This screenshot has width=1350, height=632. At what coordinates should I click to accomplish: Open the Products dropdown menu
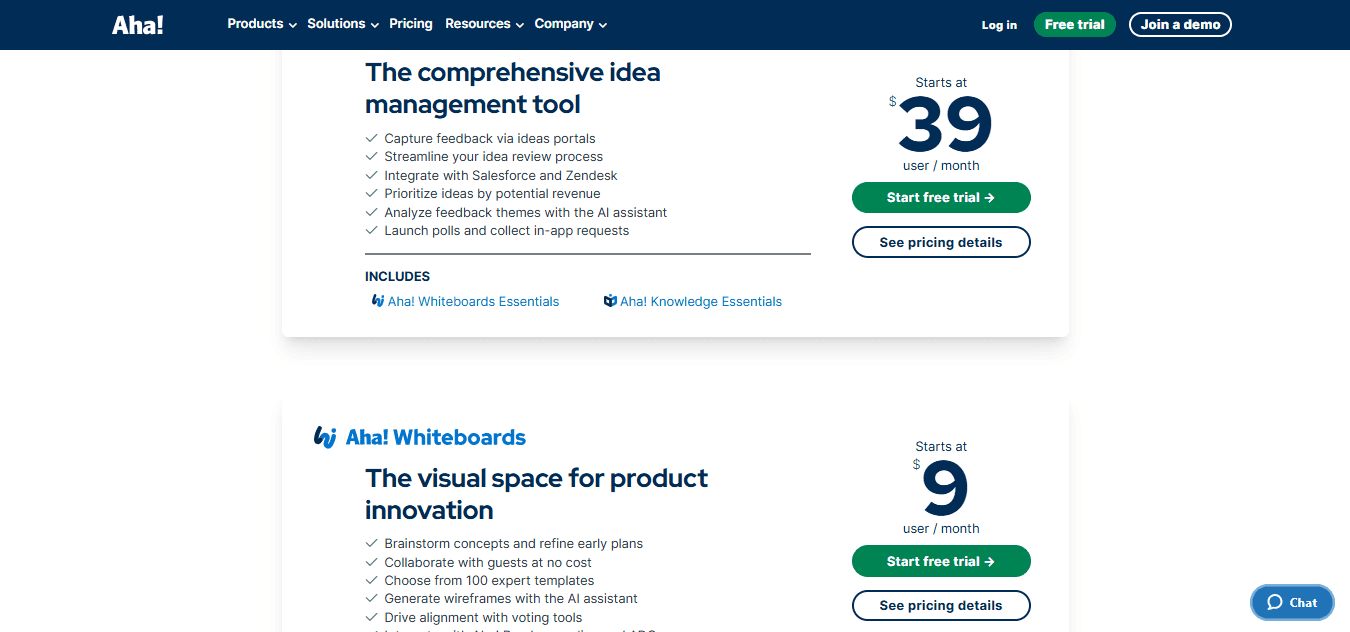tap(262, 24)
